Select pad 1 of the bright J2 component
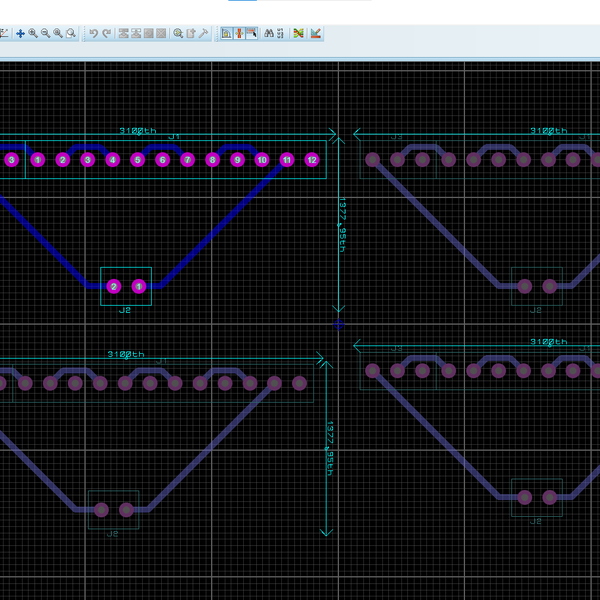 (x=139, y=287)
